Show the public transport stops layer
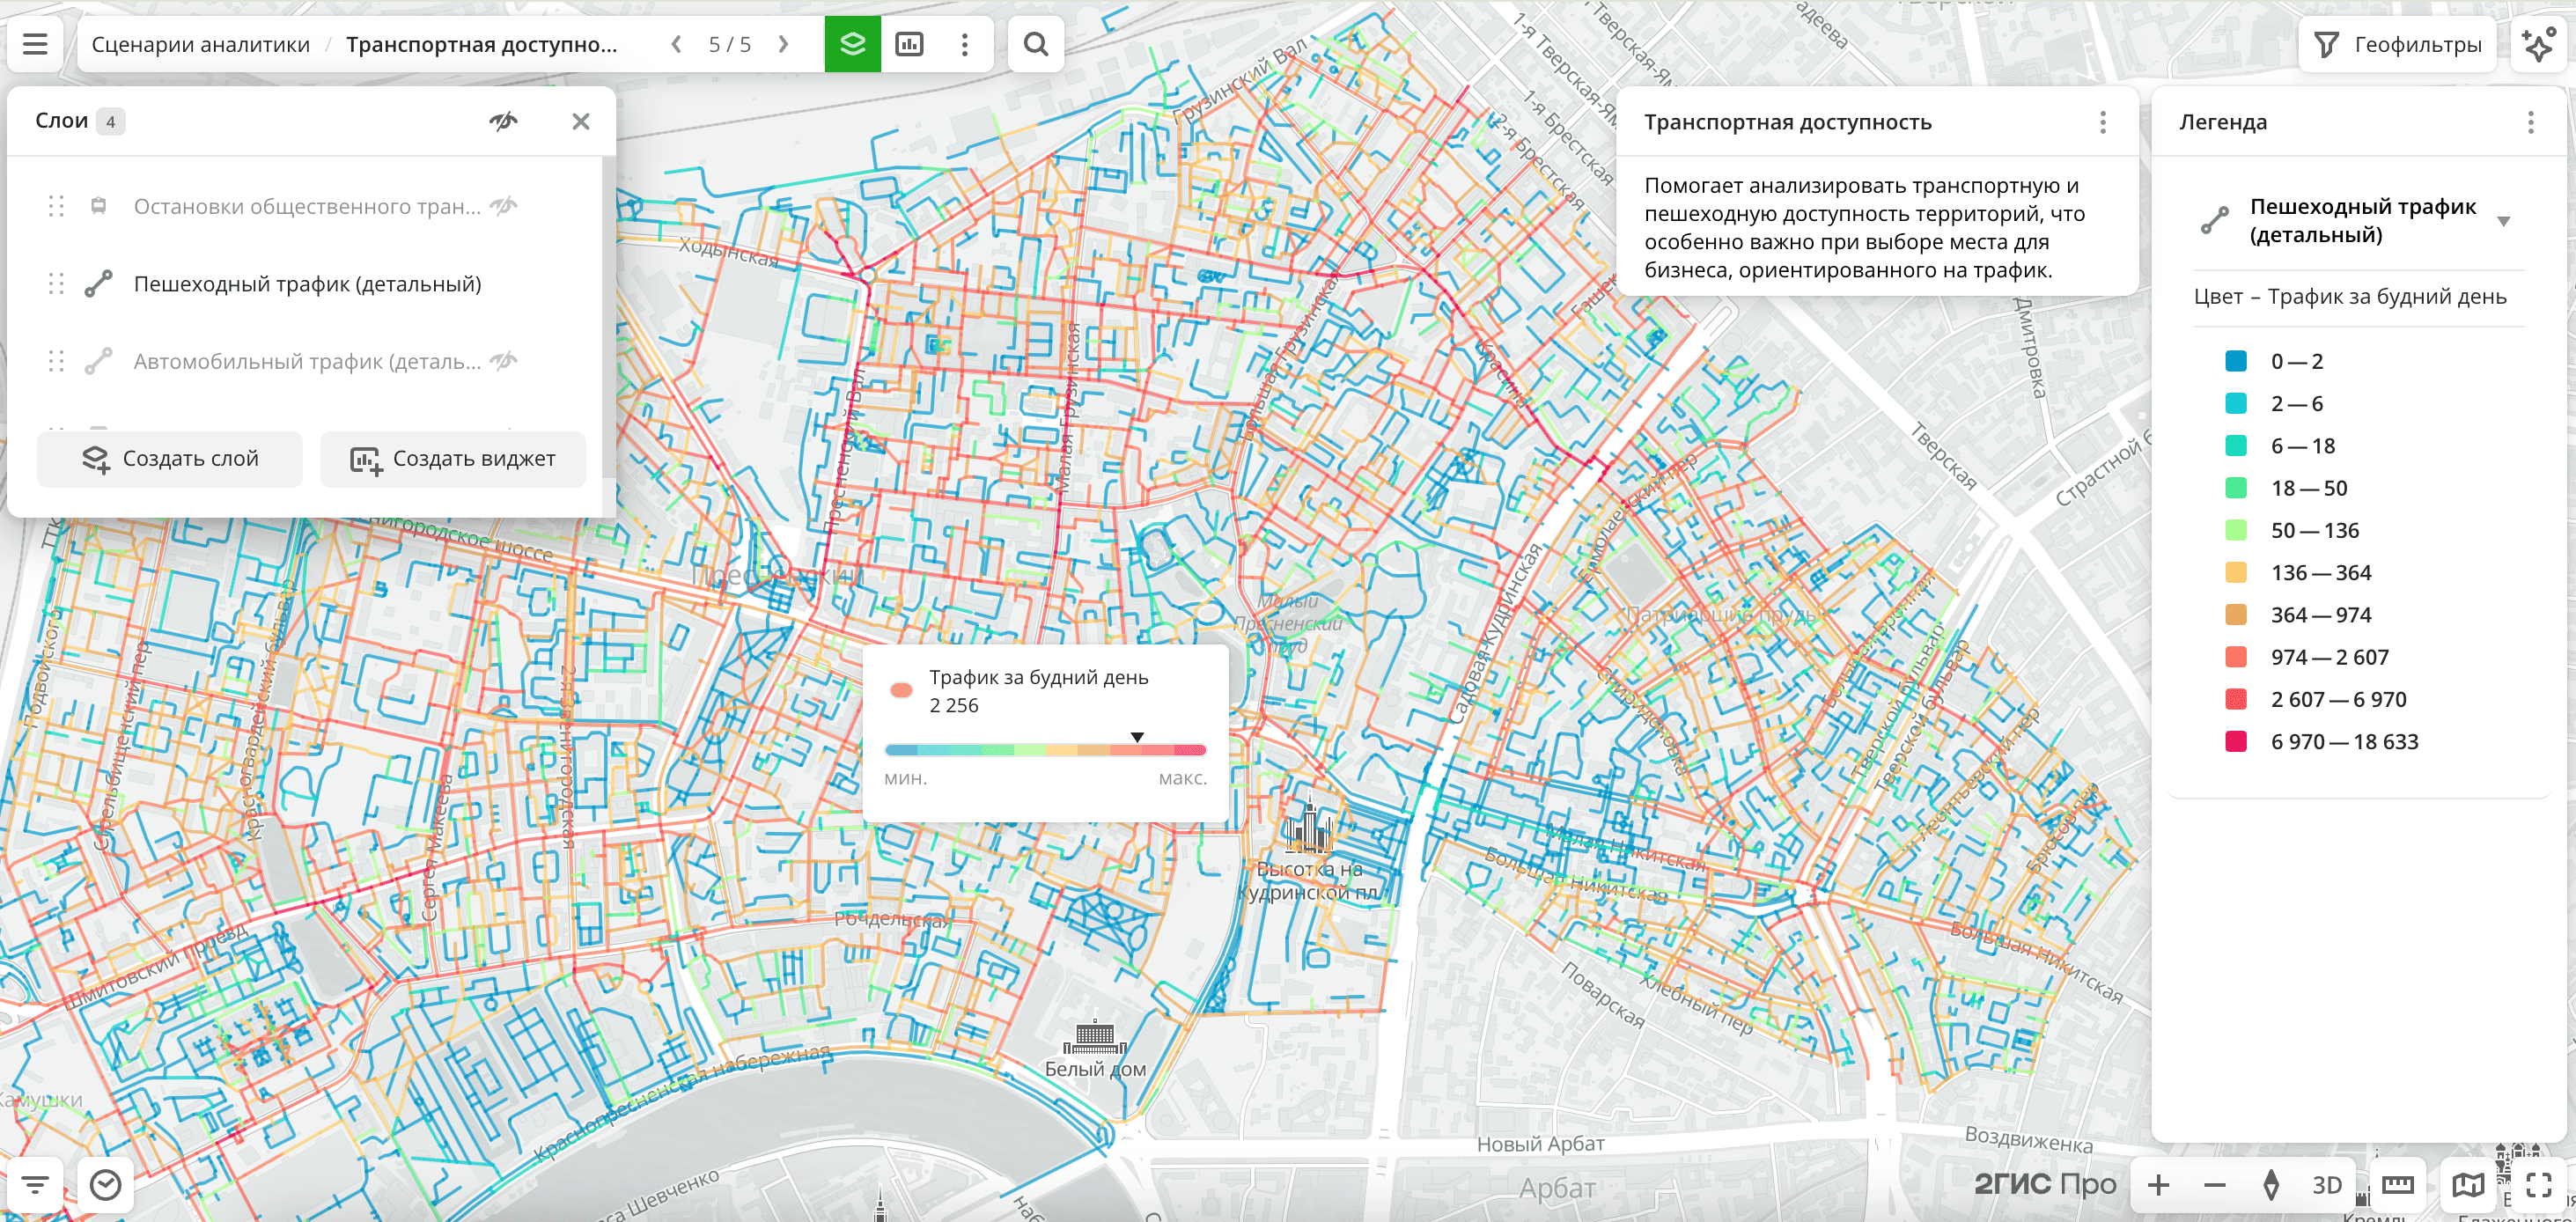 (x=503, y=206)
